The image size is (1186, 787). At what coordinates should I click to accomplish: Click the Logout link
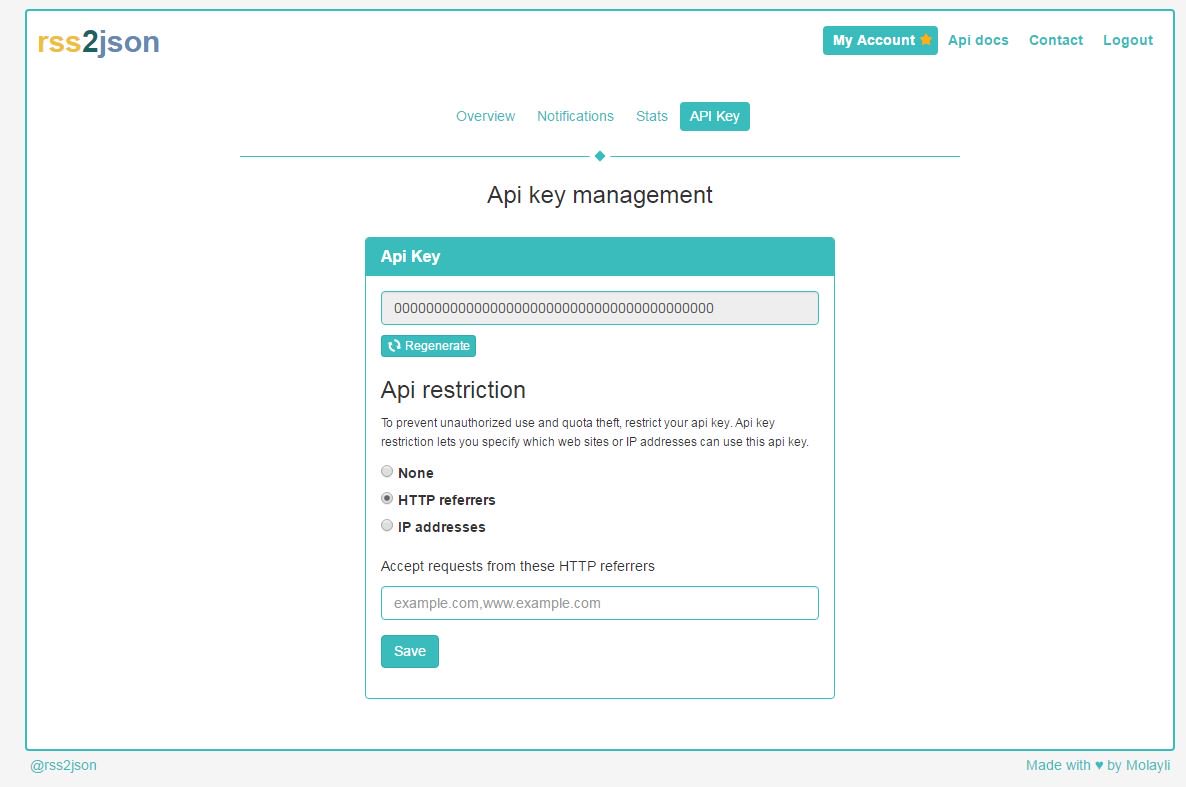[x=1127, y=40]
